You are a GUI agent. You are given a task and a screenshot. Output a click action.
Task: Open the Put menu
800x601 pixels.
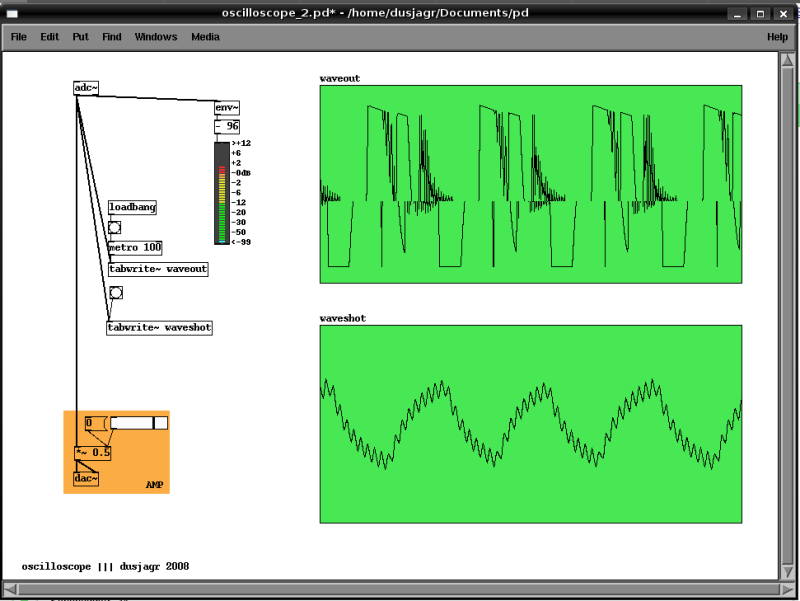click(x=80, y=37)
